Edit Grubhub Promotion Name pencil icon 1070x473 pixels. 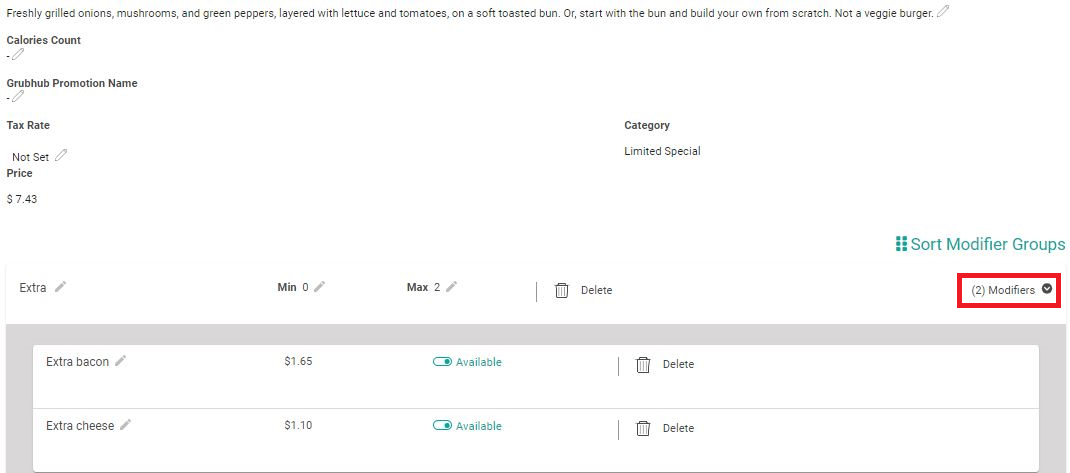[17, 97]
